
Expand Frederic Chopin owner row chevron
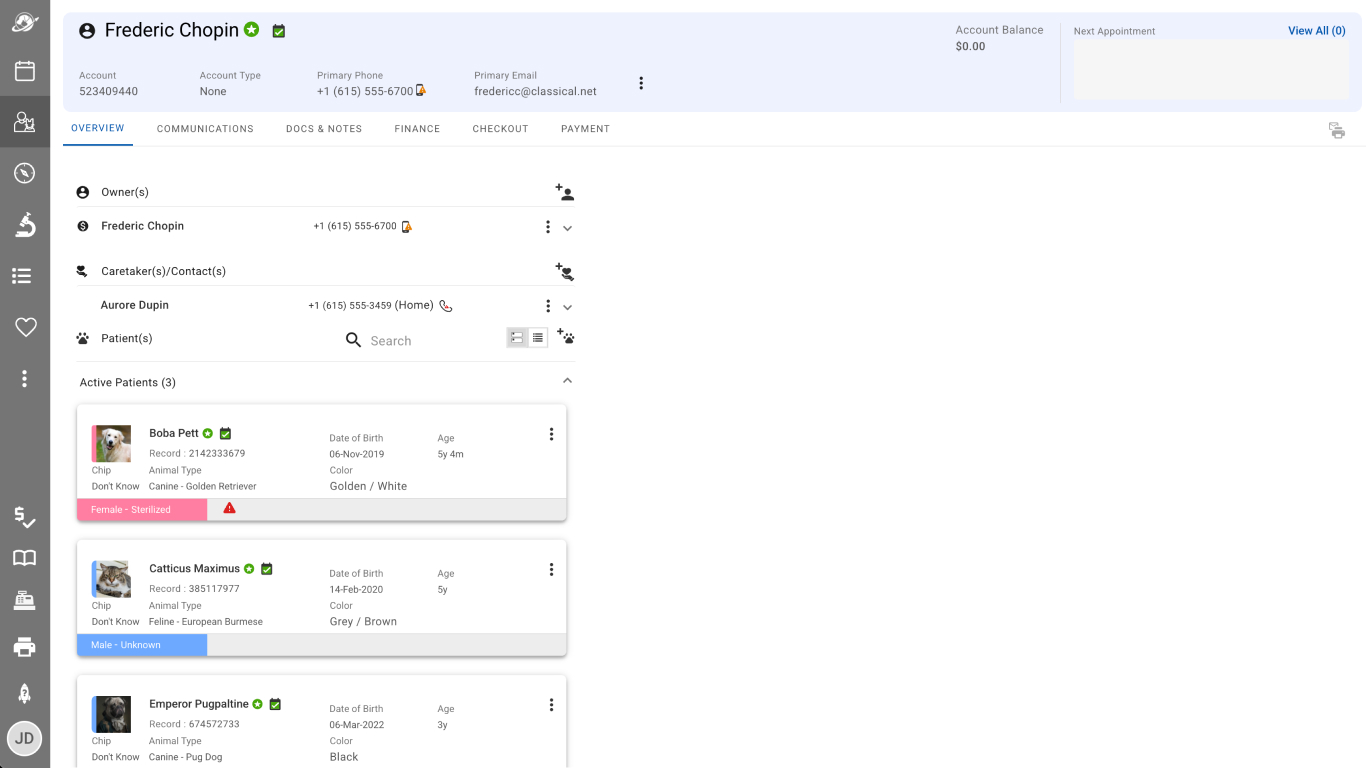coord(567,228)
